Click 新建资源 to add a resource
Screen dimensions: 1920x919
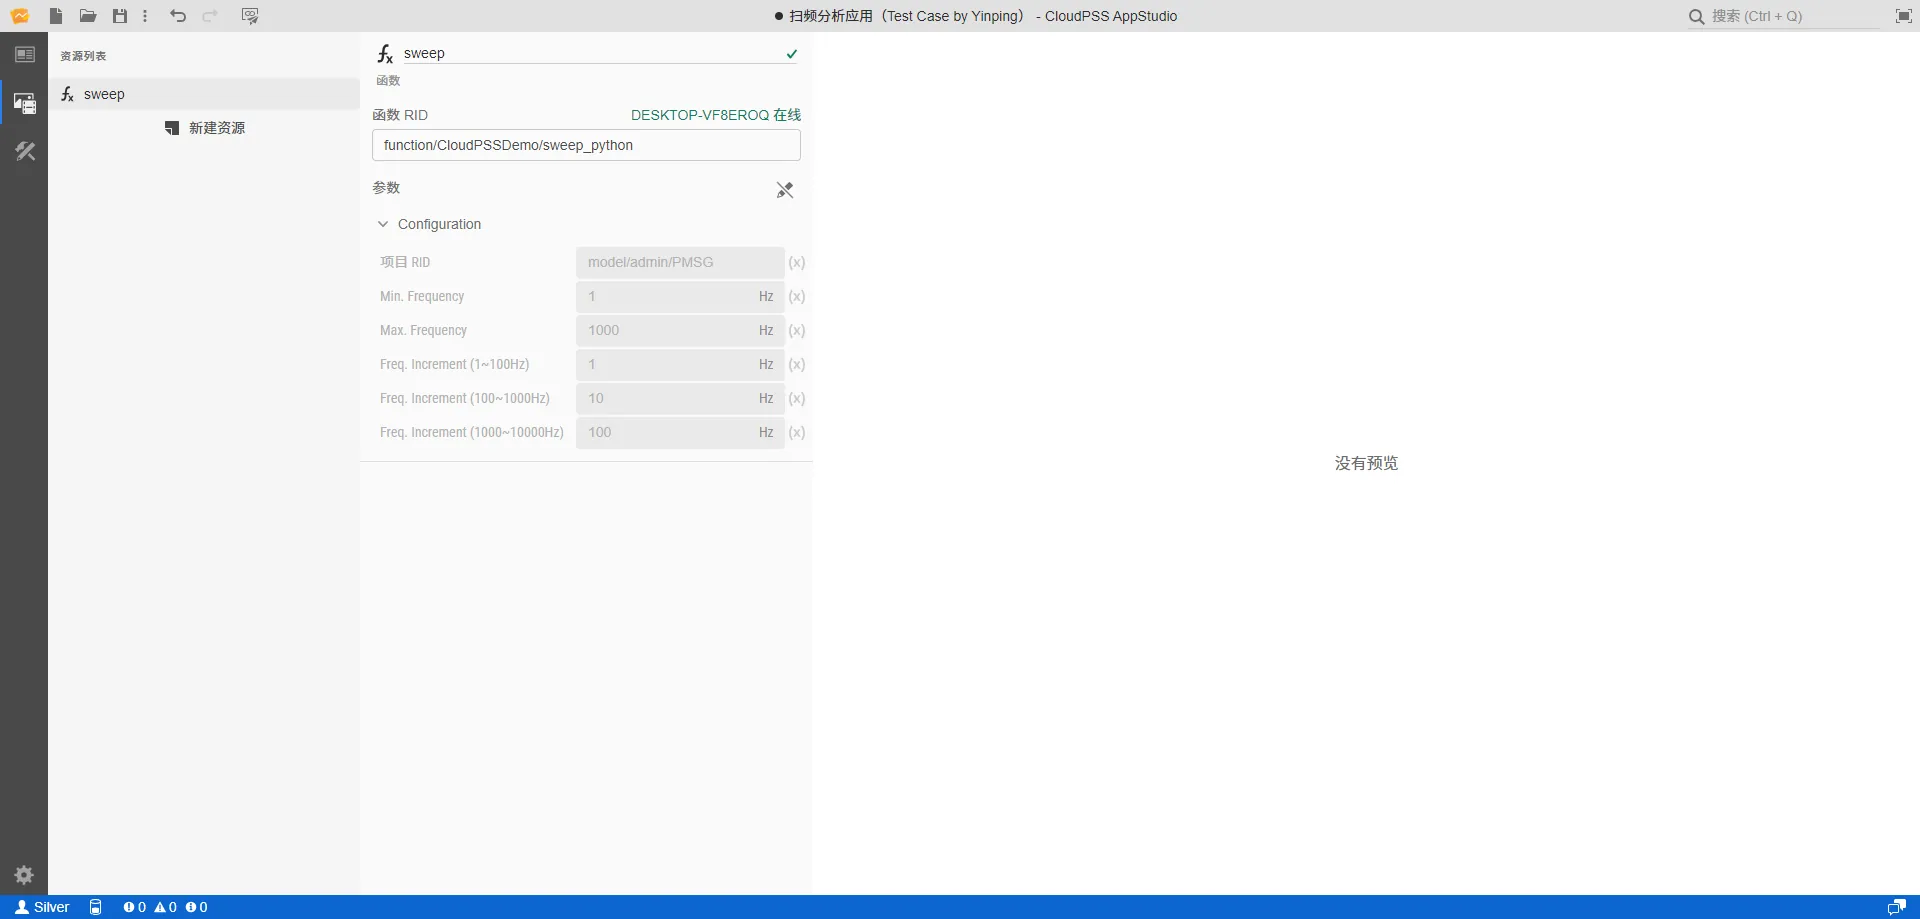[205, 128]
